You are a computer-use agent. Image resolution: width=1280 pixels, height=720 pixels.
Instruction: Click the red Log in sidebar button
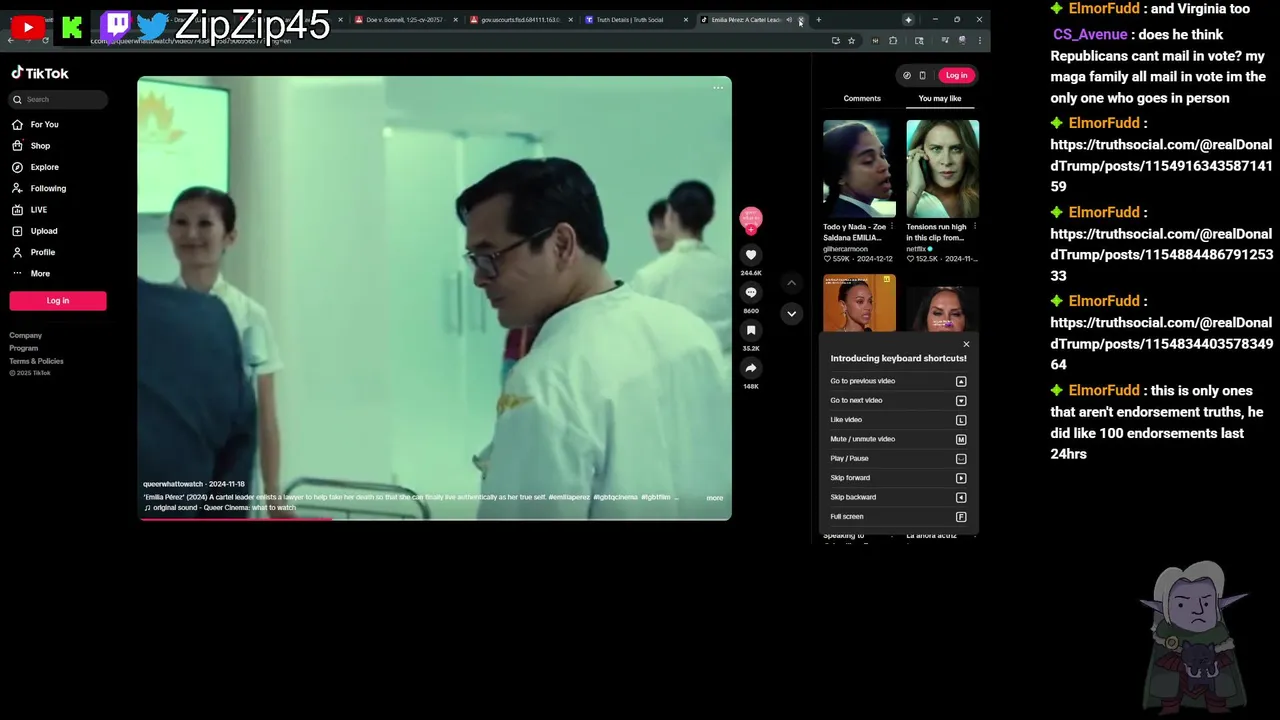pos(58,301)
